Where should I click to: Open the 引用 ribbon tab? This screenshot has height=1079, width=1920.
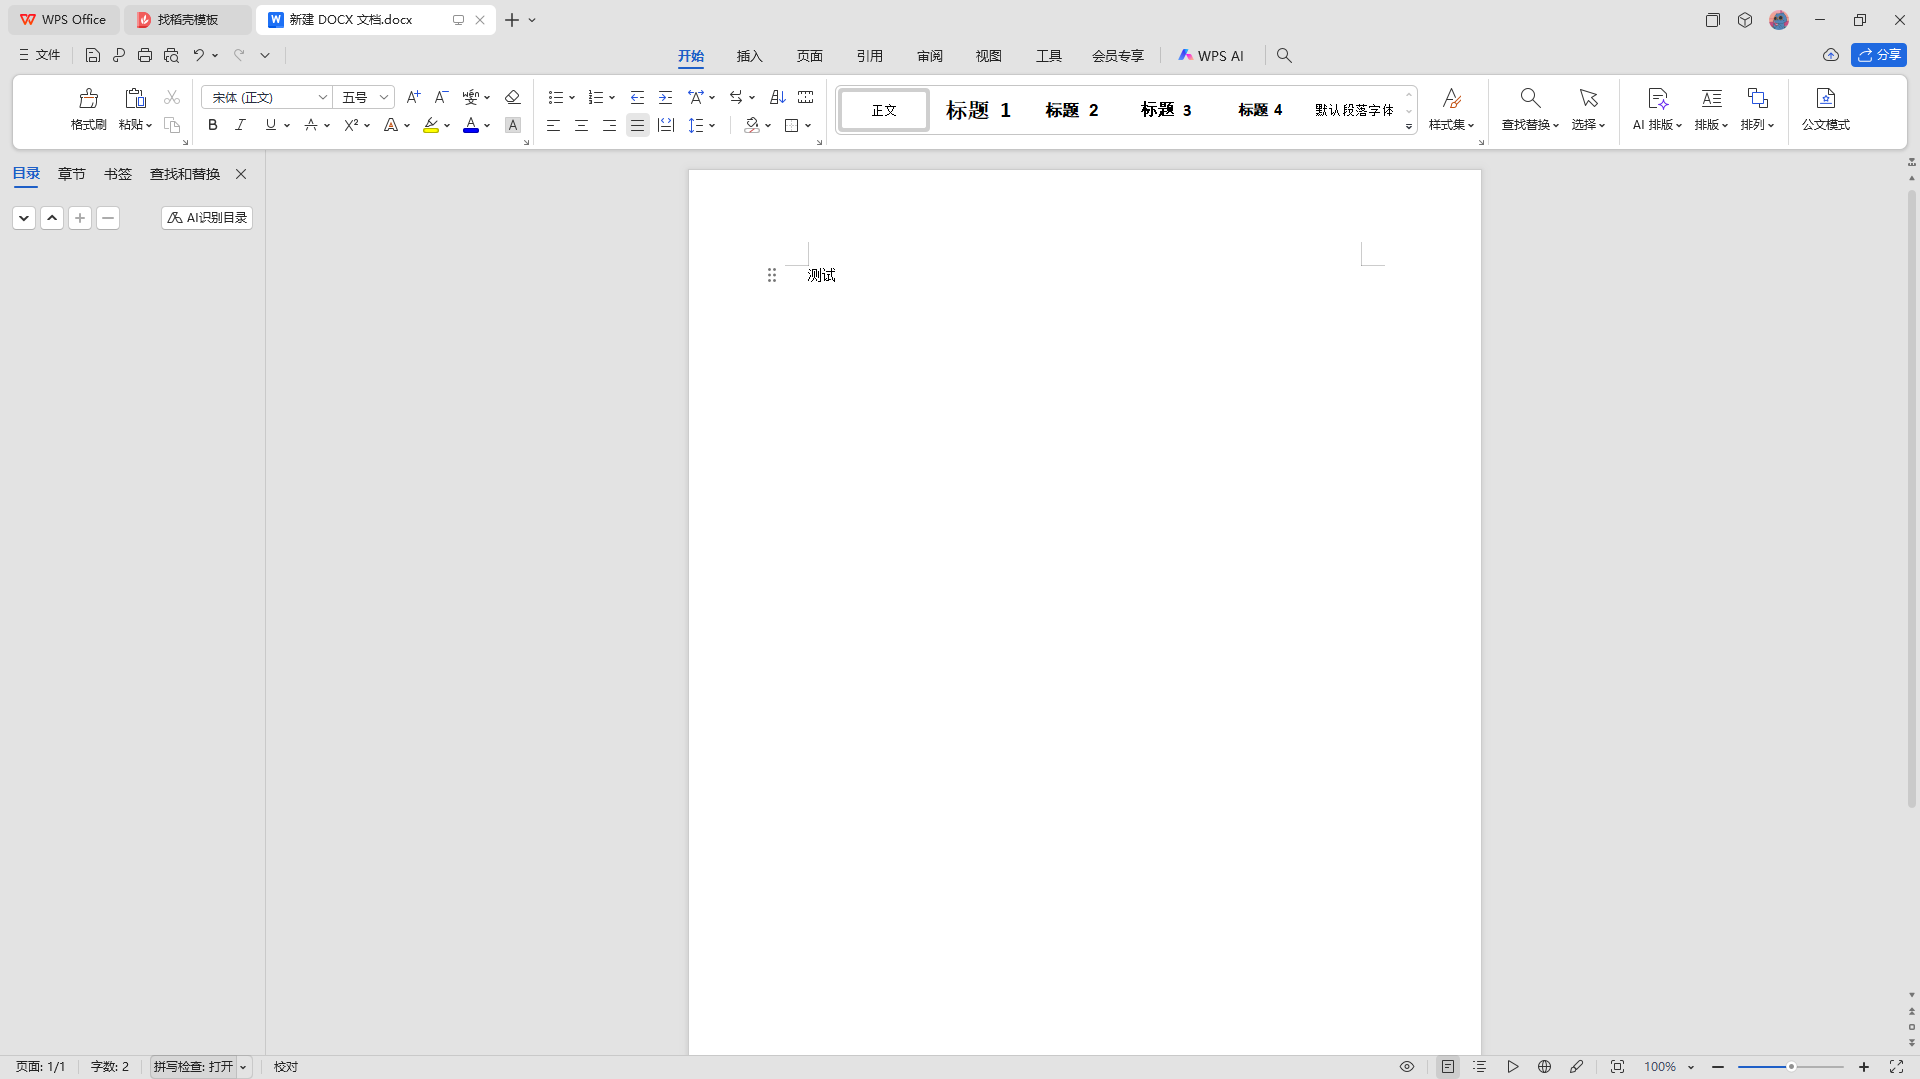point(870,56)
